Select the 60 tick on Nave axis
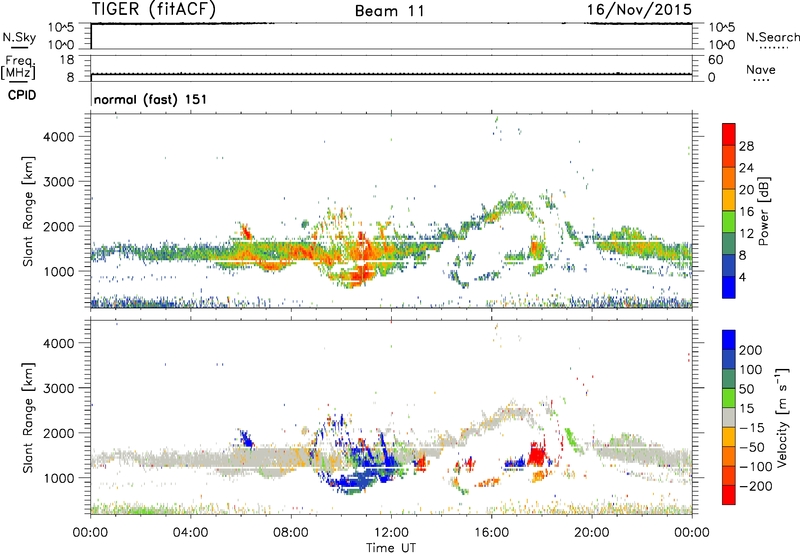This screenshot has width=800, height=554. pyautogui.click(x=715, y=60)
